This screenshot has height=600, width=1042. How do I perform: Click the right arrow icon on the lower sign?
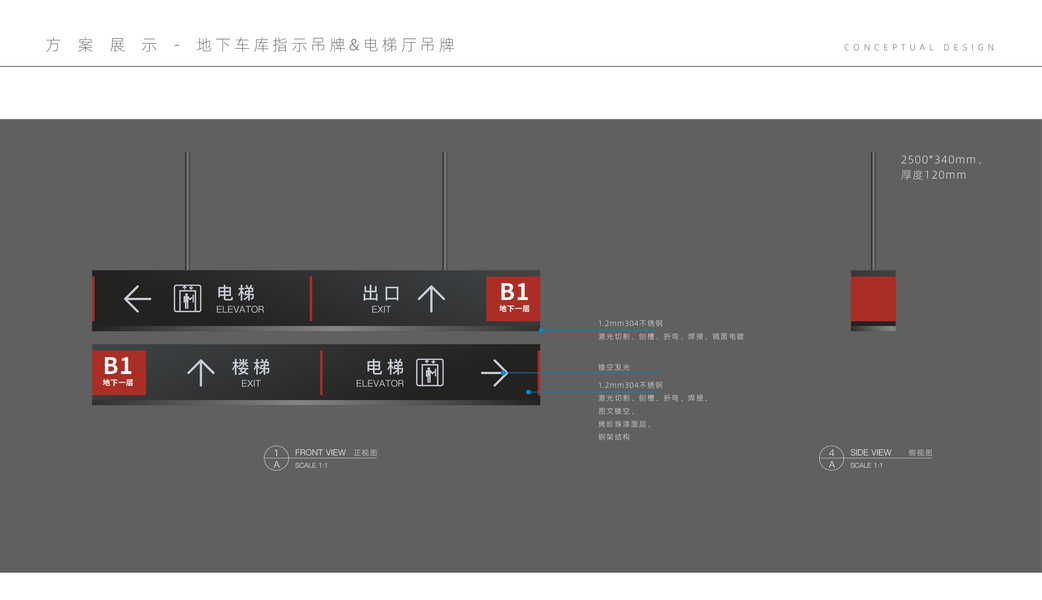click(494, 373)
